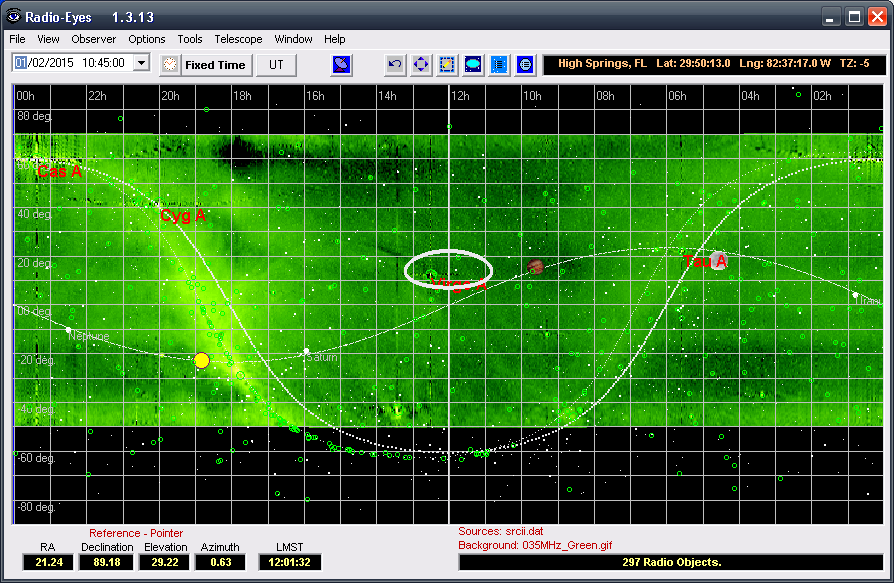The height and width of the screenshot is (583, 894).
Task: Open the Telescope menu
Action: pyautogui.click(x=238, y=39)
